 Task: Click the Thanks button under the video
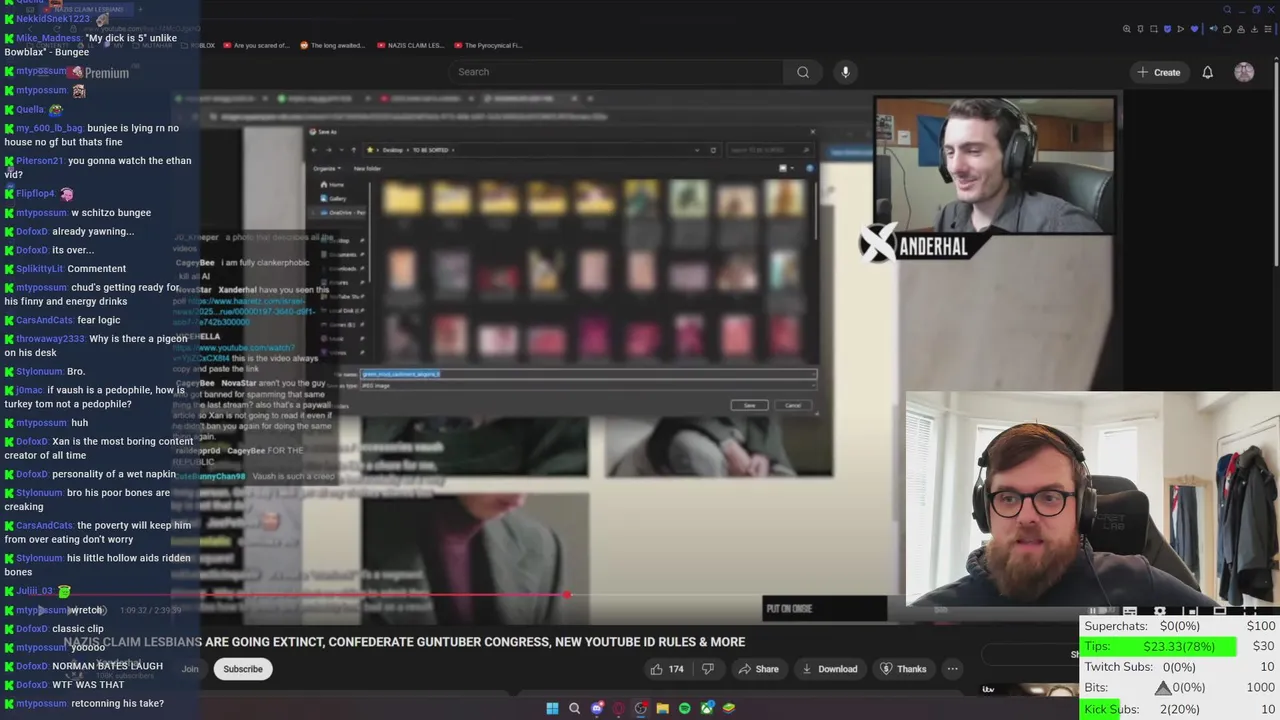[903, 669]
